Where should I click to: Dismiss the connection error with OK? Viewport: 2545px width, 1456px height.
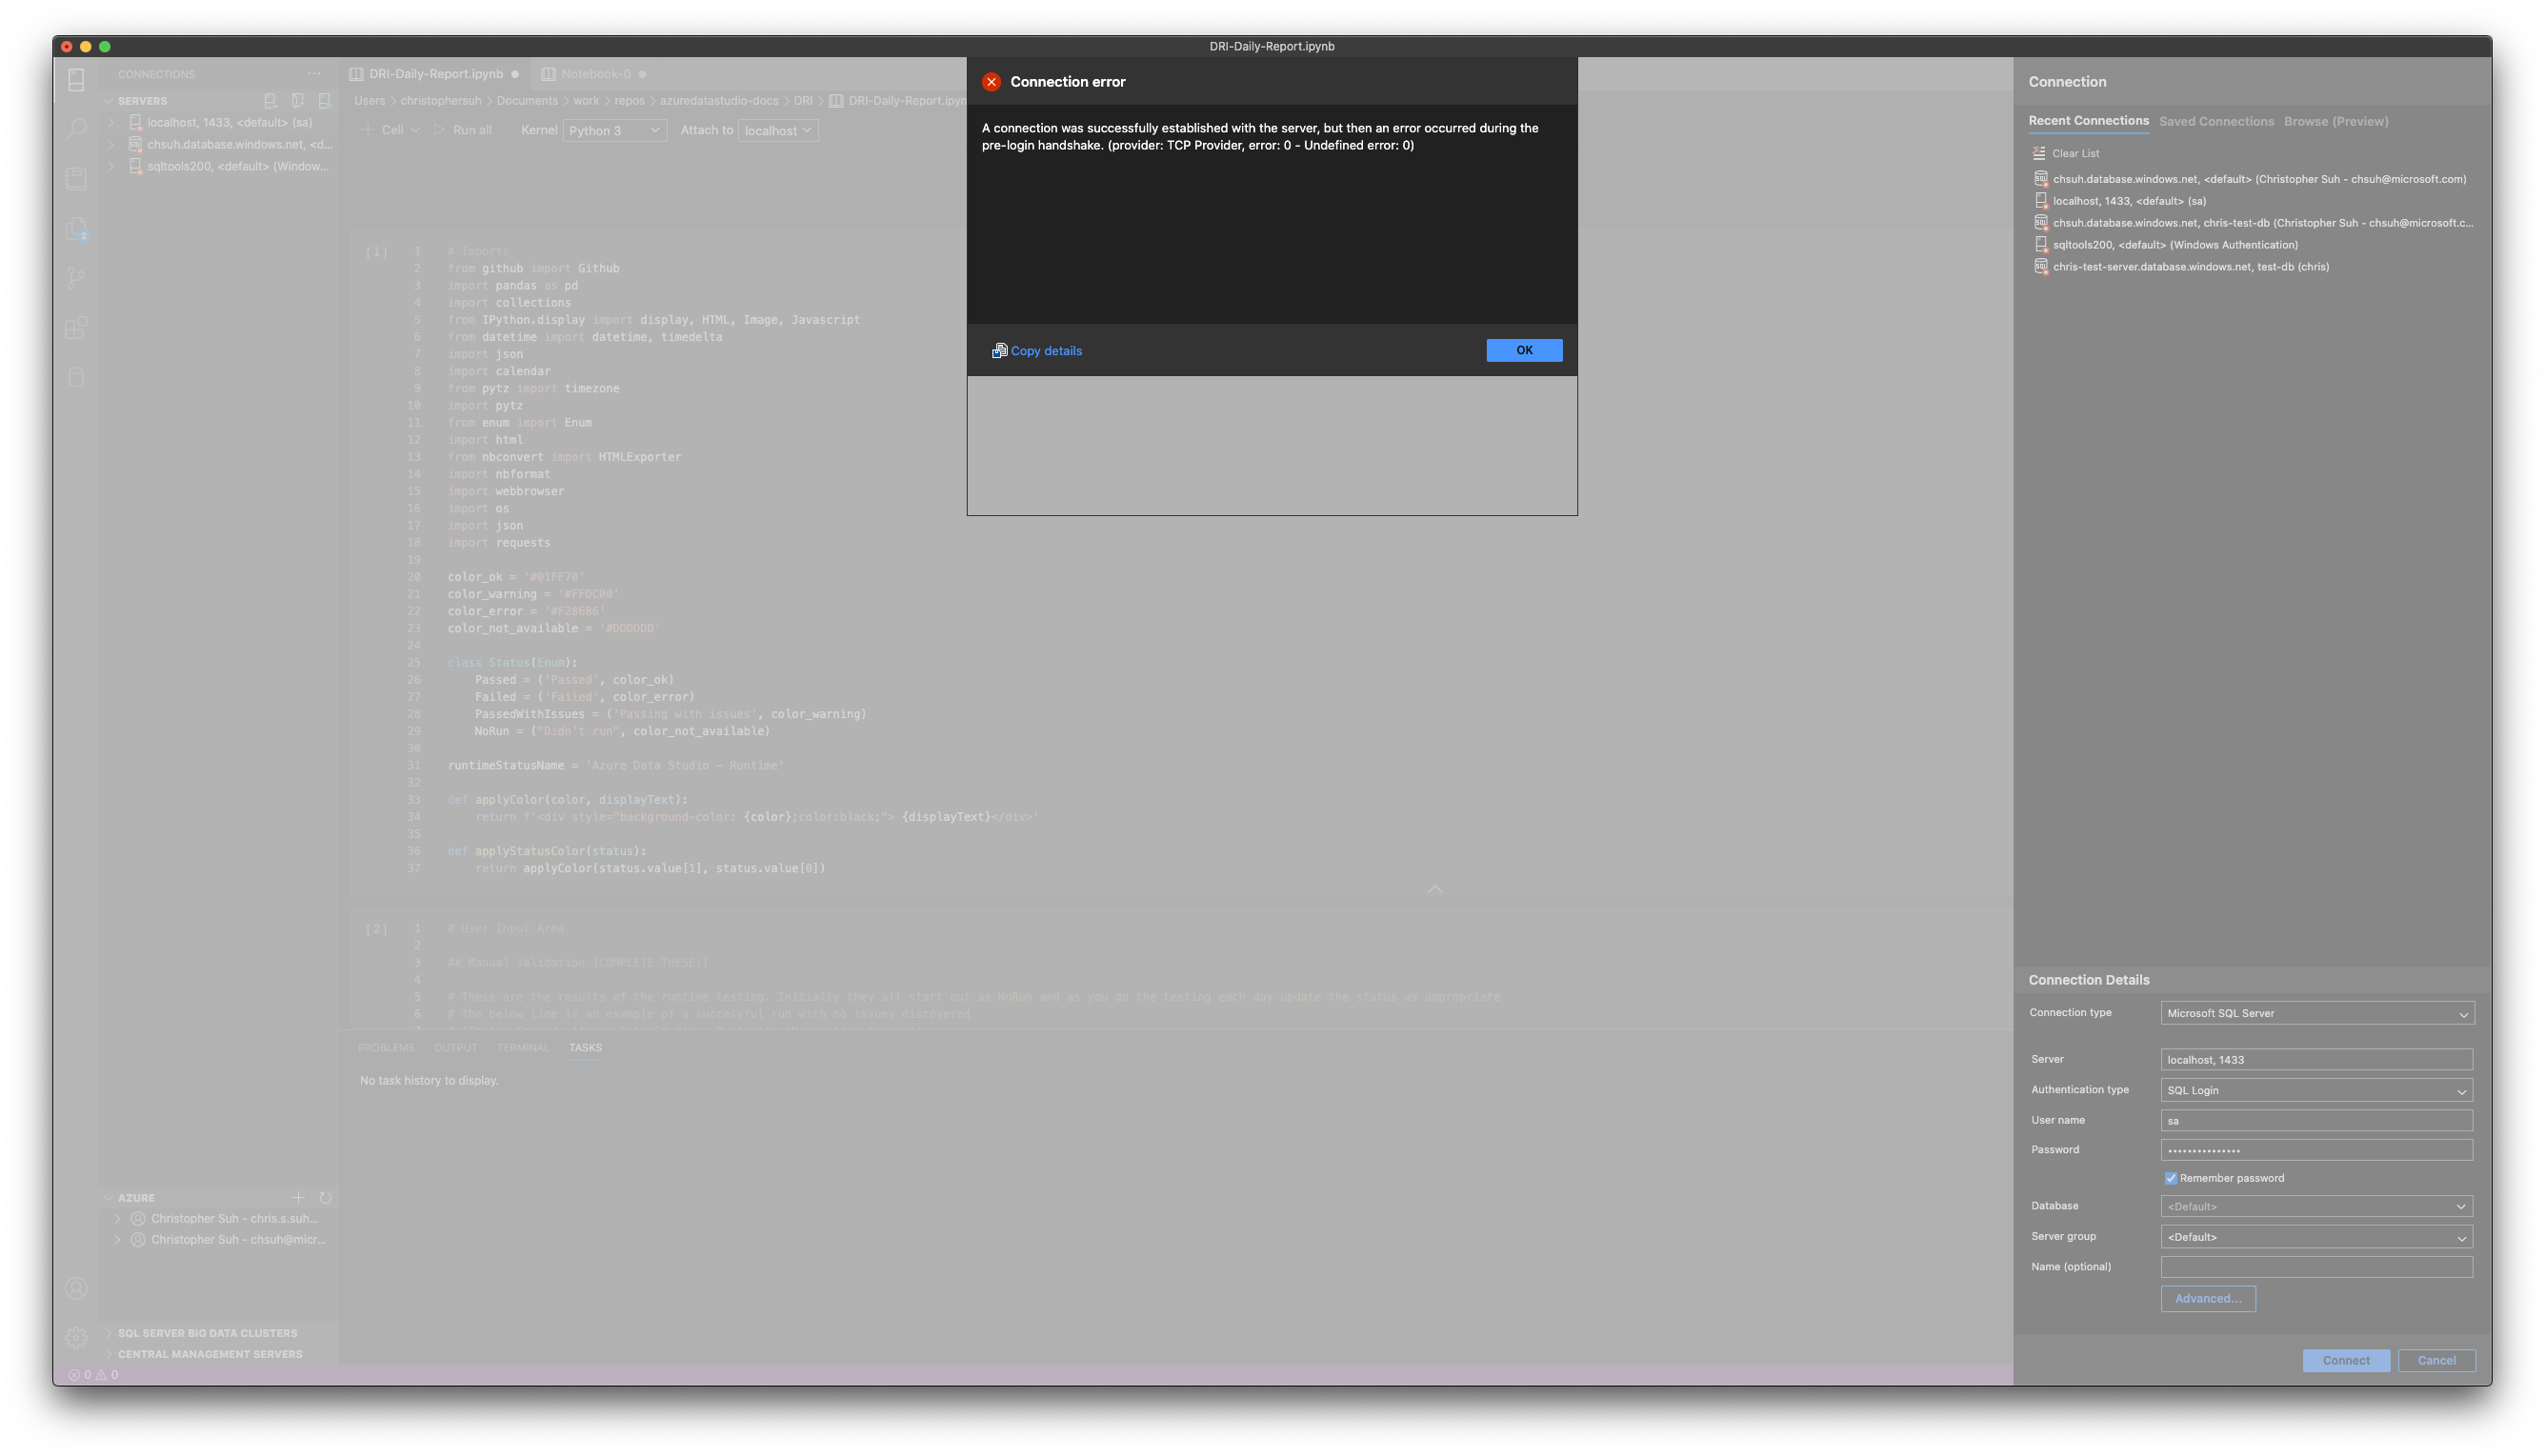pos(1524,350)
